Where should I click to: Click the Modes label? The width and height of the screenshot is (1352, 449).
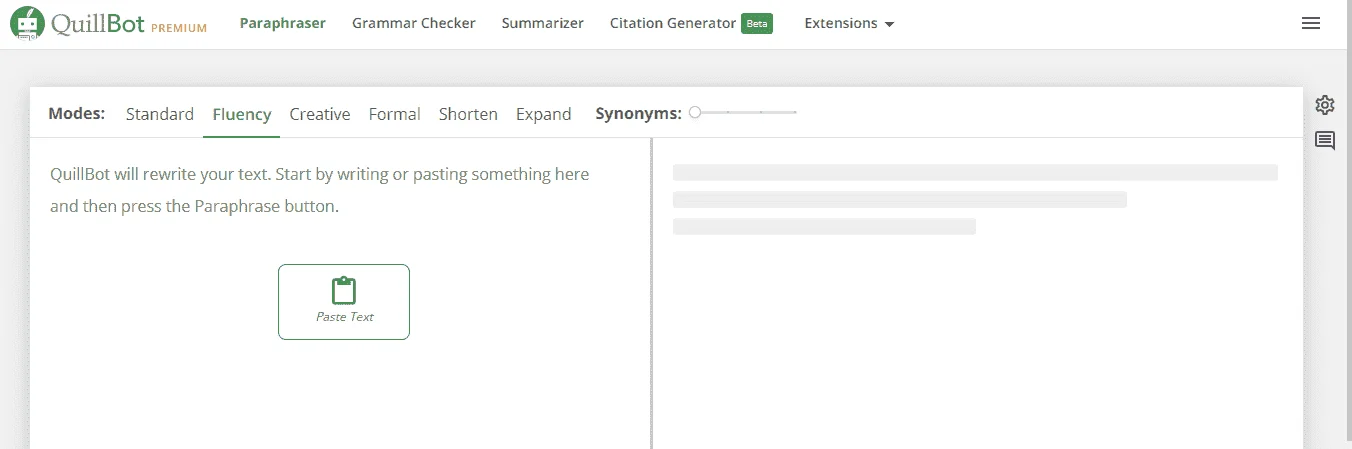[77, 114]
